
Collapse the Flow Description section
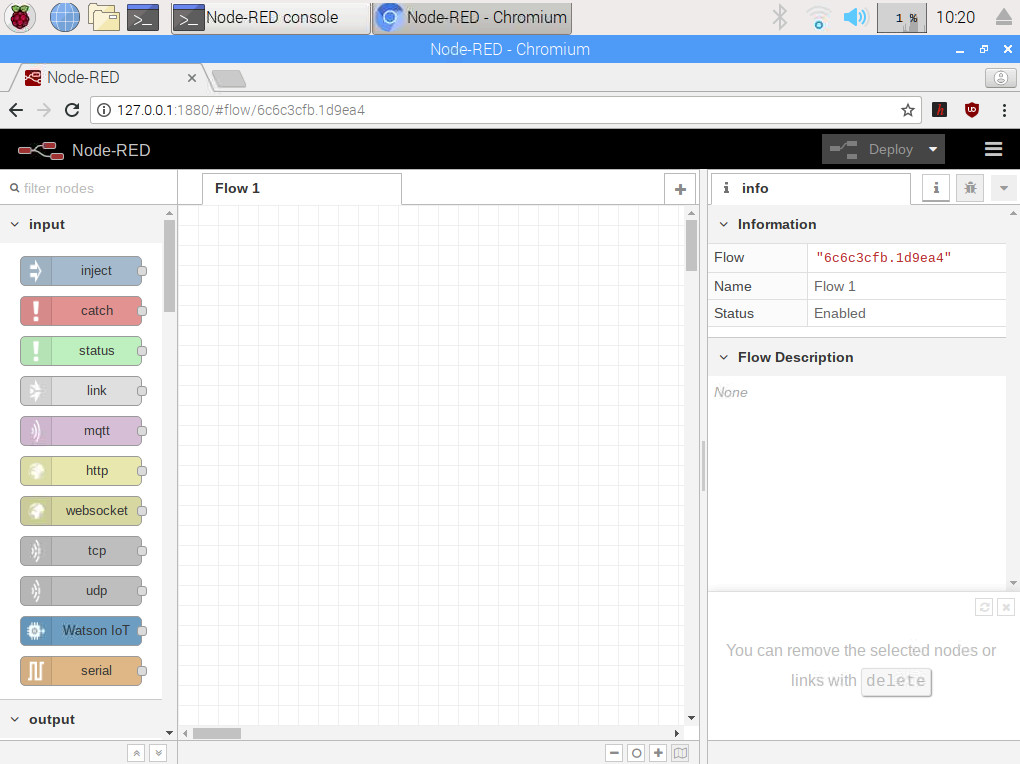857,357
